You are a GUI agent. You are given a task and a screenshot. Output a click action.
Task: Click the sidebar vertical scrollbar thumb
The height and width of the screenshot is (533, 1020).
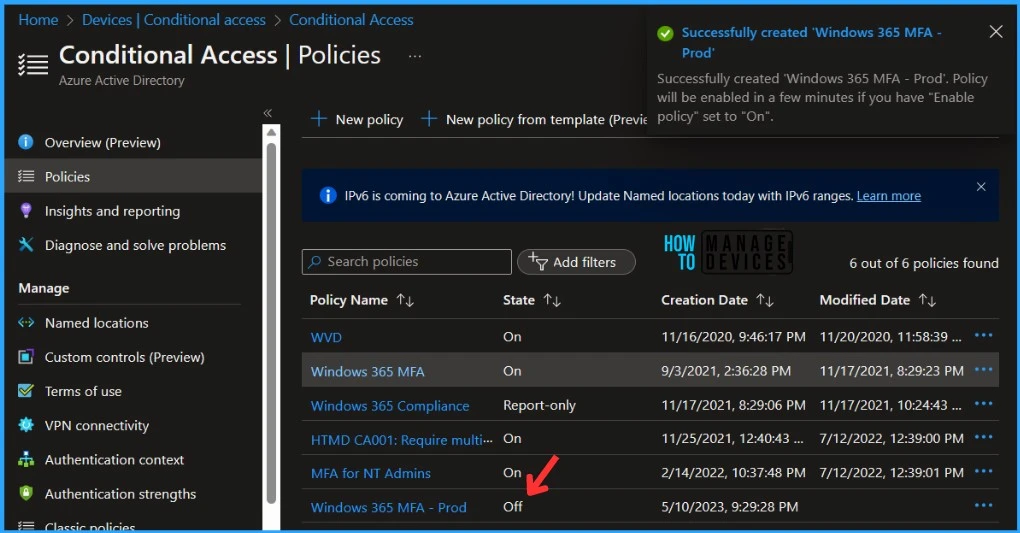coord(271,323)
